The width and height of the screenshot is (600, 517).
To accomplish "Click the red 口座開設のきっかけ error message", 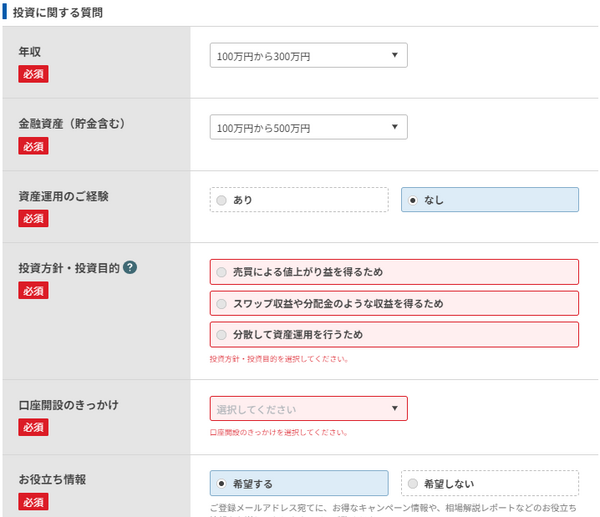I will tap(279, 433).
